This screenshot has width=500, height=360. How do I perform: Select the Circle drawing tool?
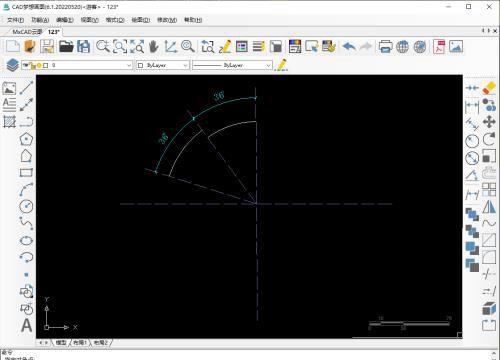pyautogui.click(x=26, y=206)
